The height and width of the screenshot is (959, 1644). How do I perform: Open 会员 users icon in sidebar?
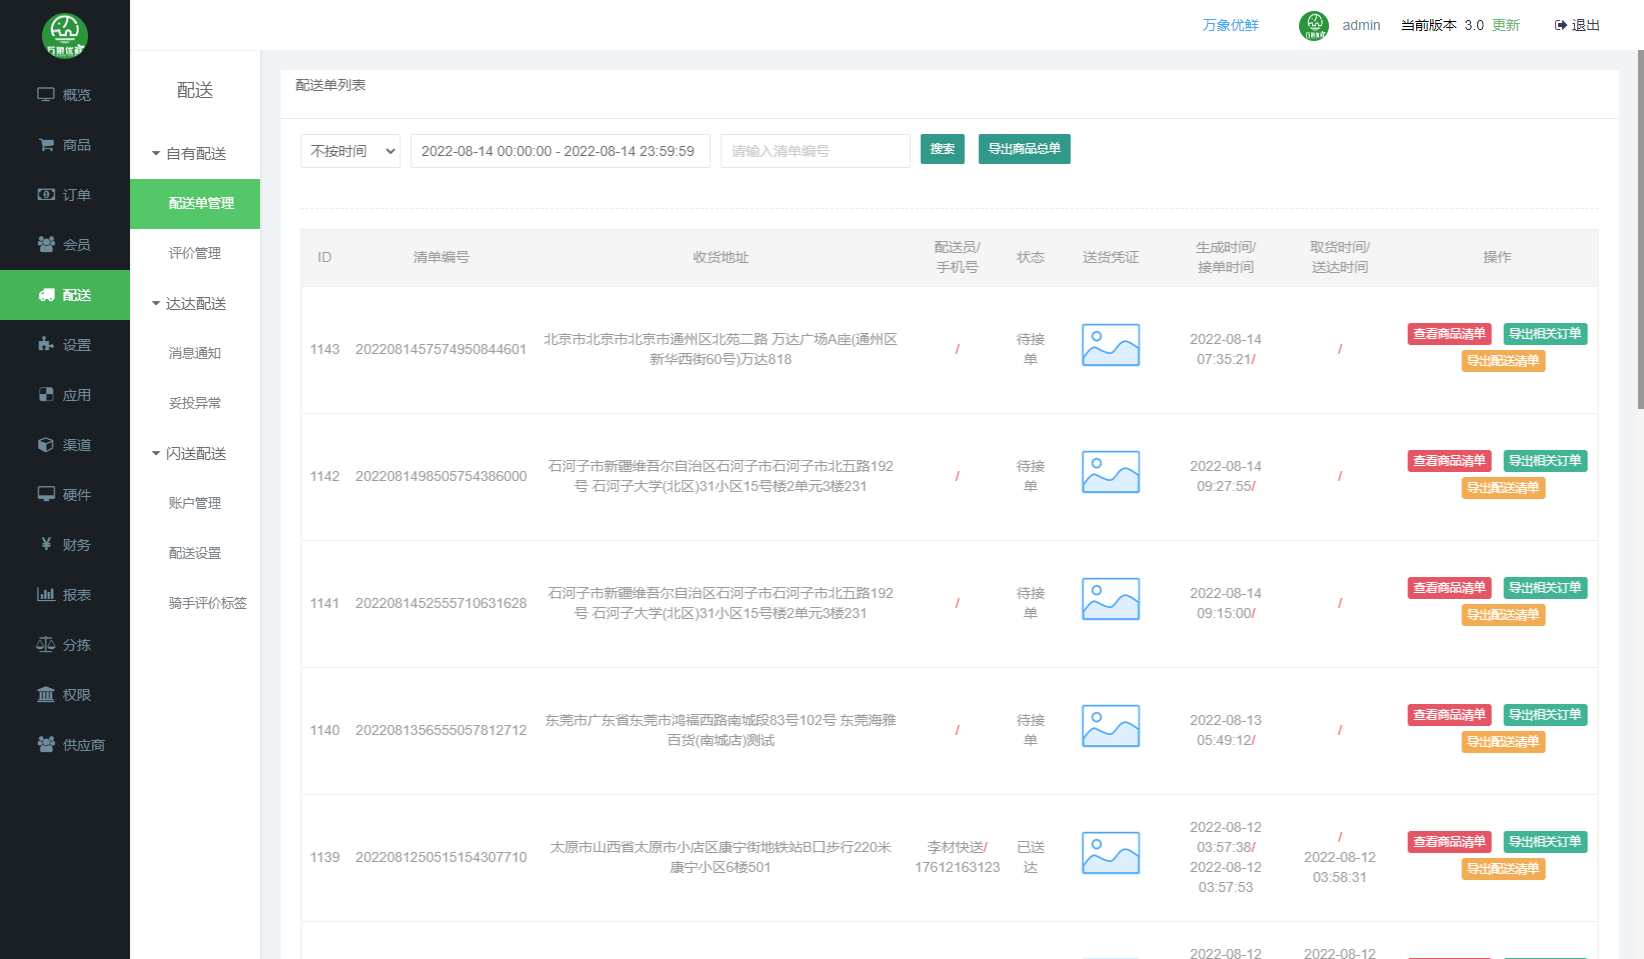pyautogui.click(x=46, y=245)
